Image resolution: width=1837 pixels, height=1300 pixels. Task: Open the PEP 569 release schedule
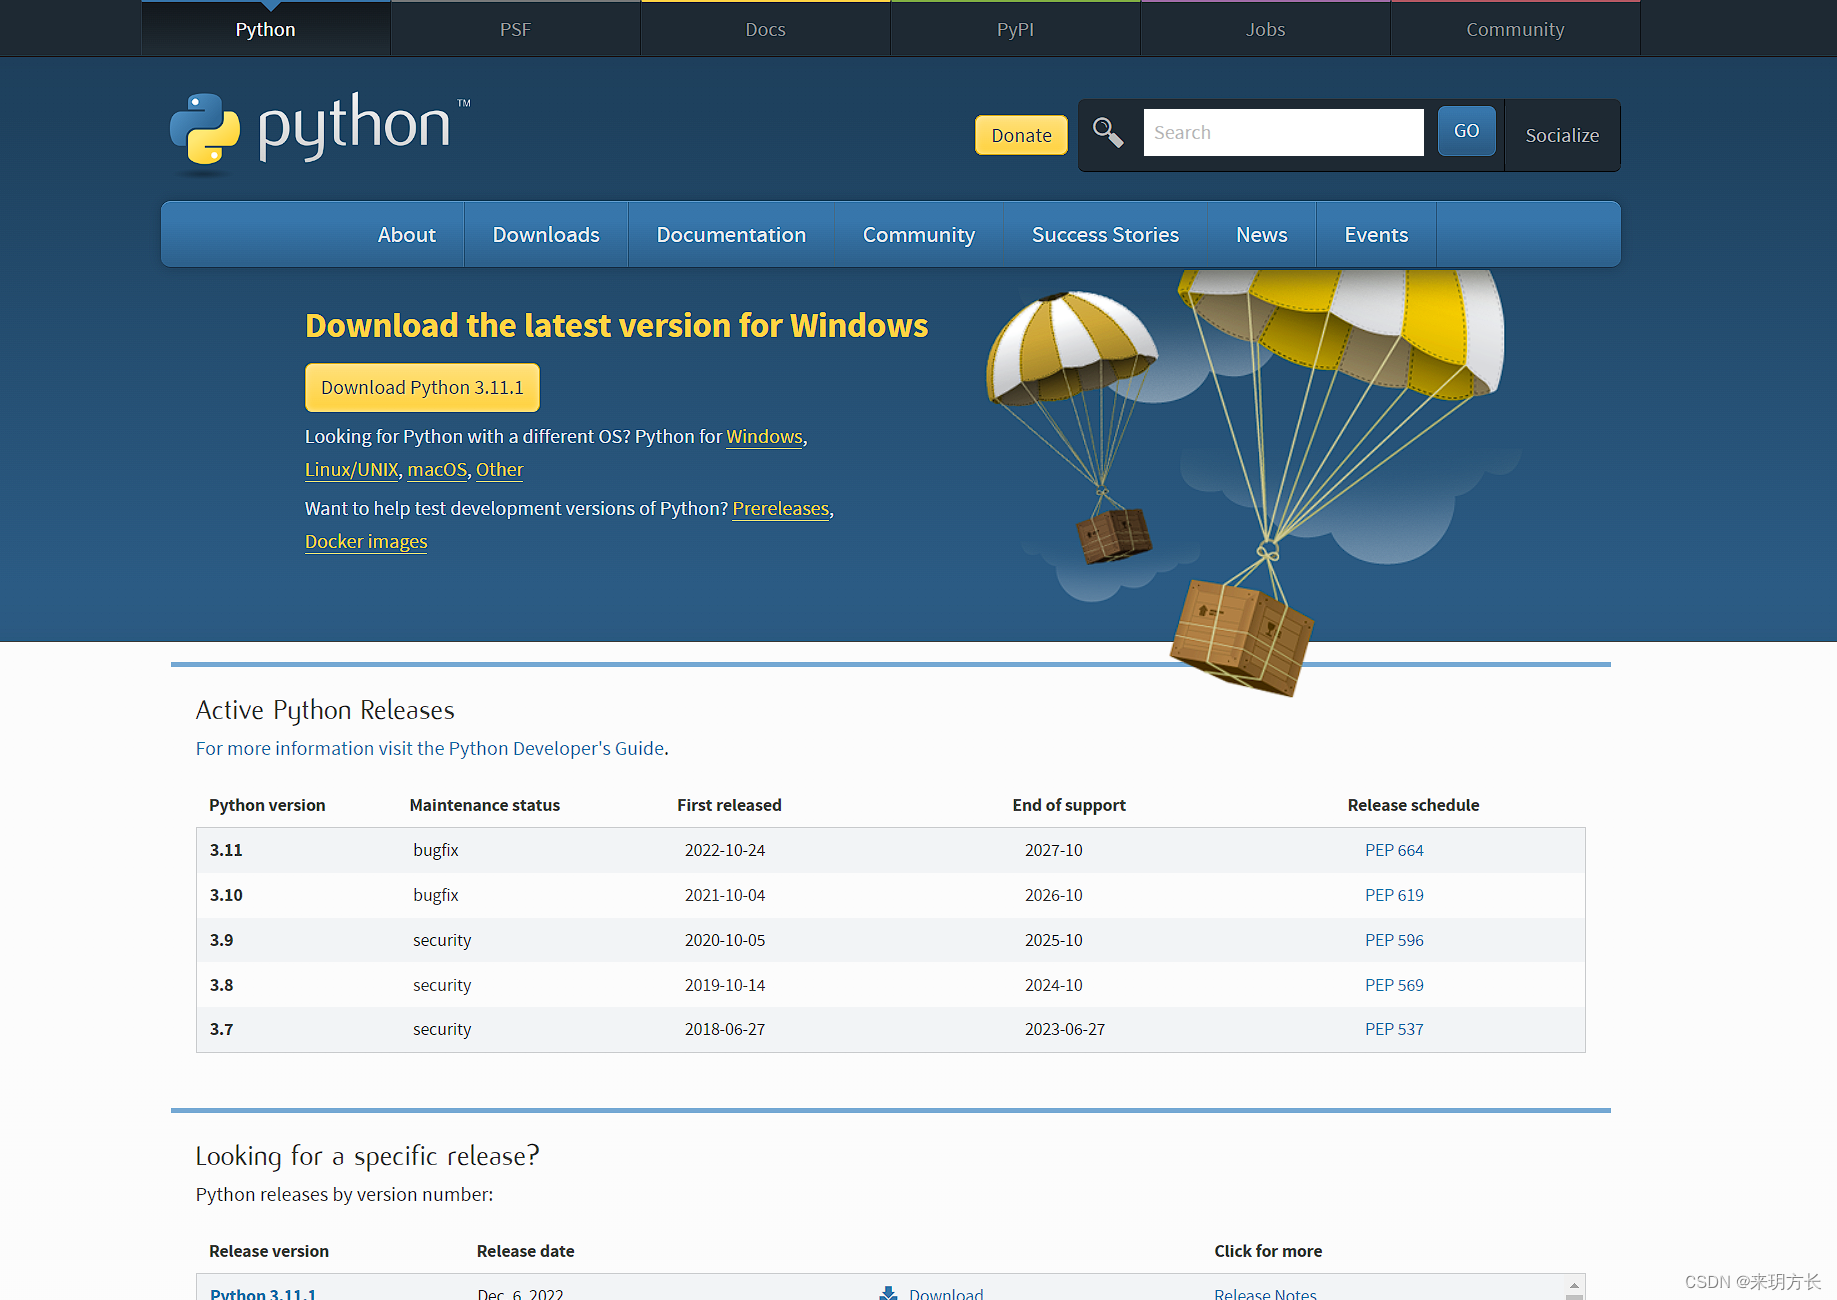1394,985
